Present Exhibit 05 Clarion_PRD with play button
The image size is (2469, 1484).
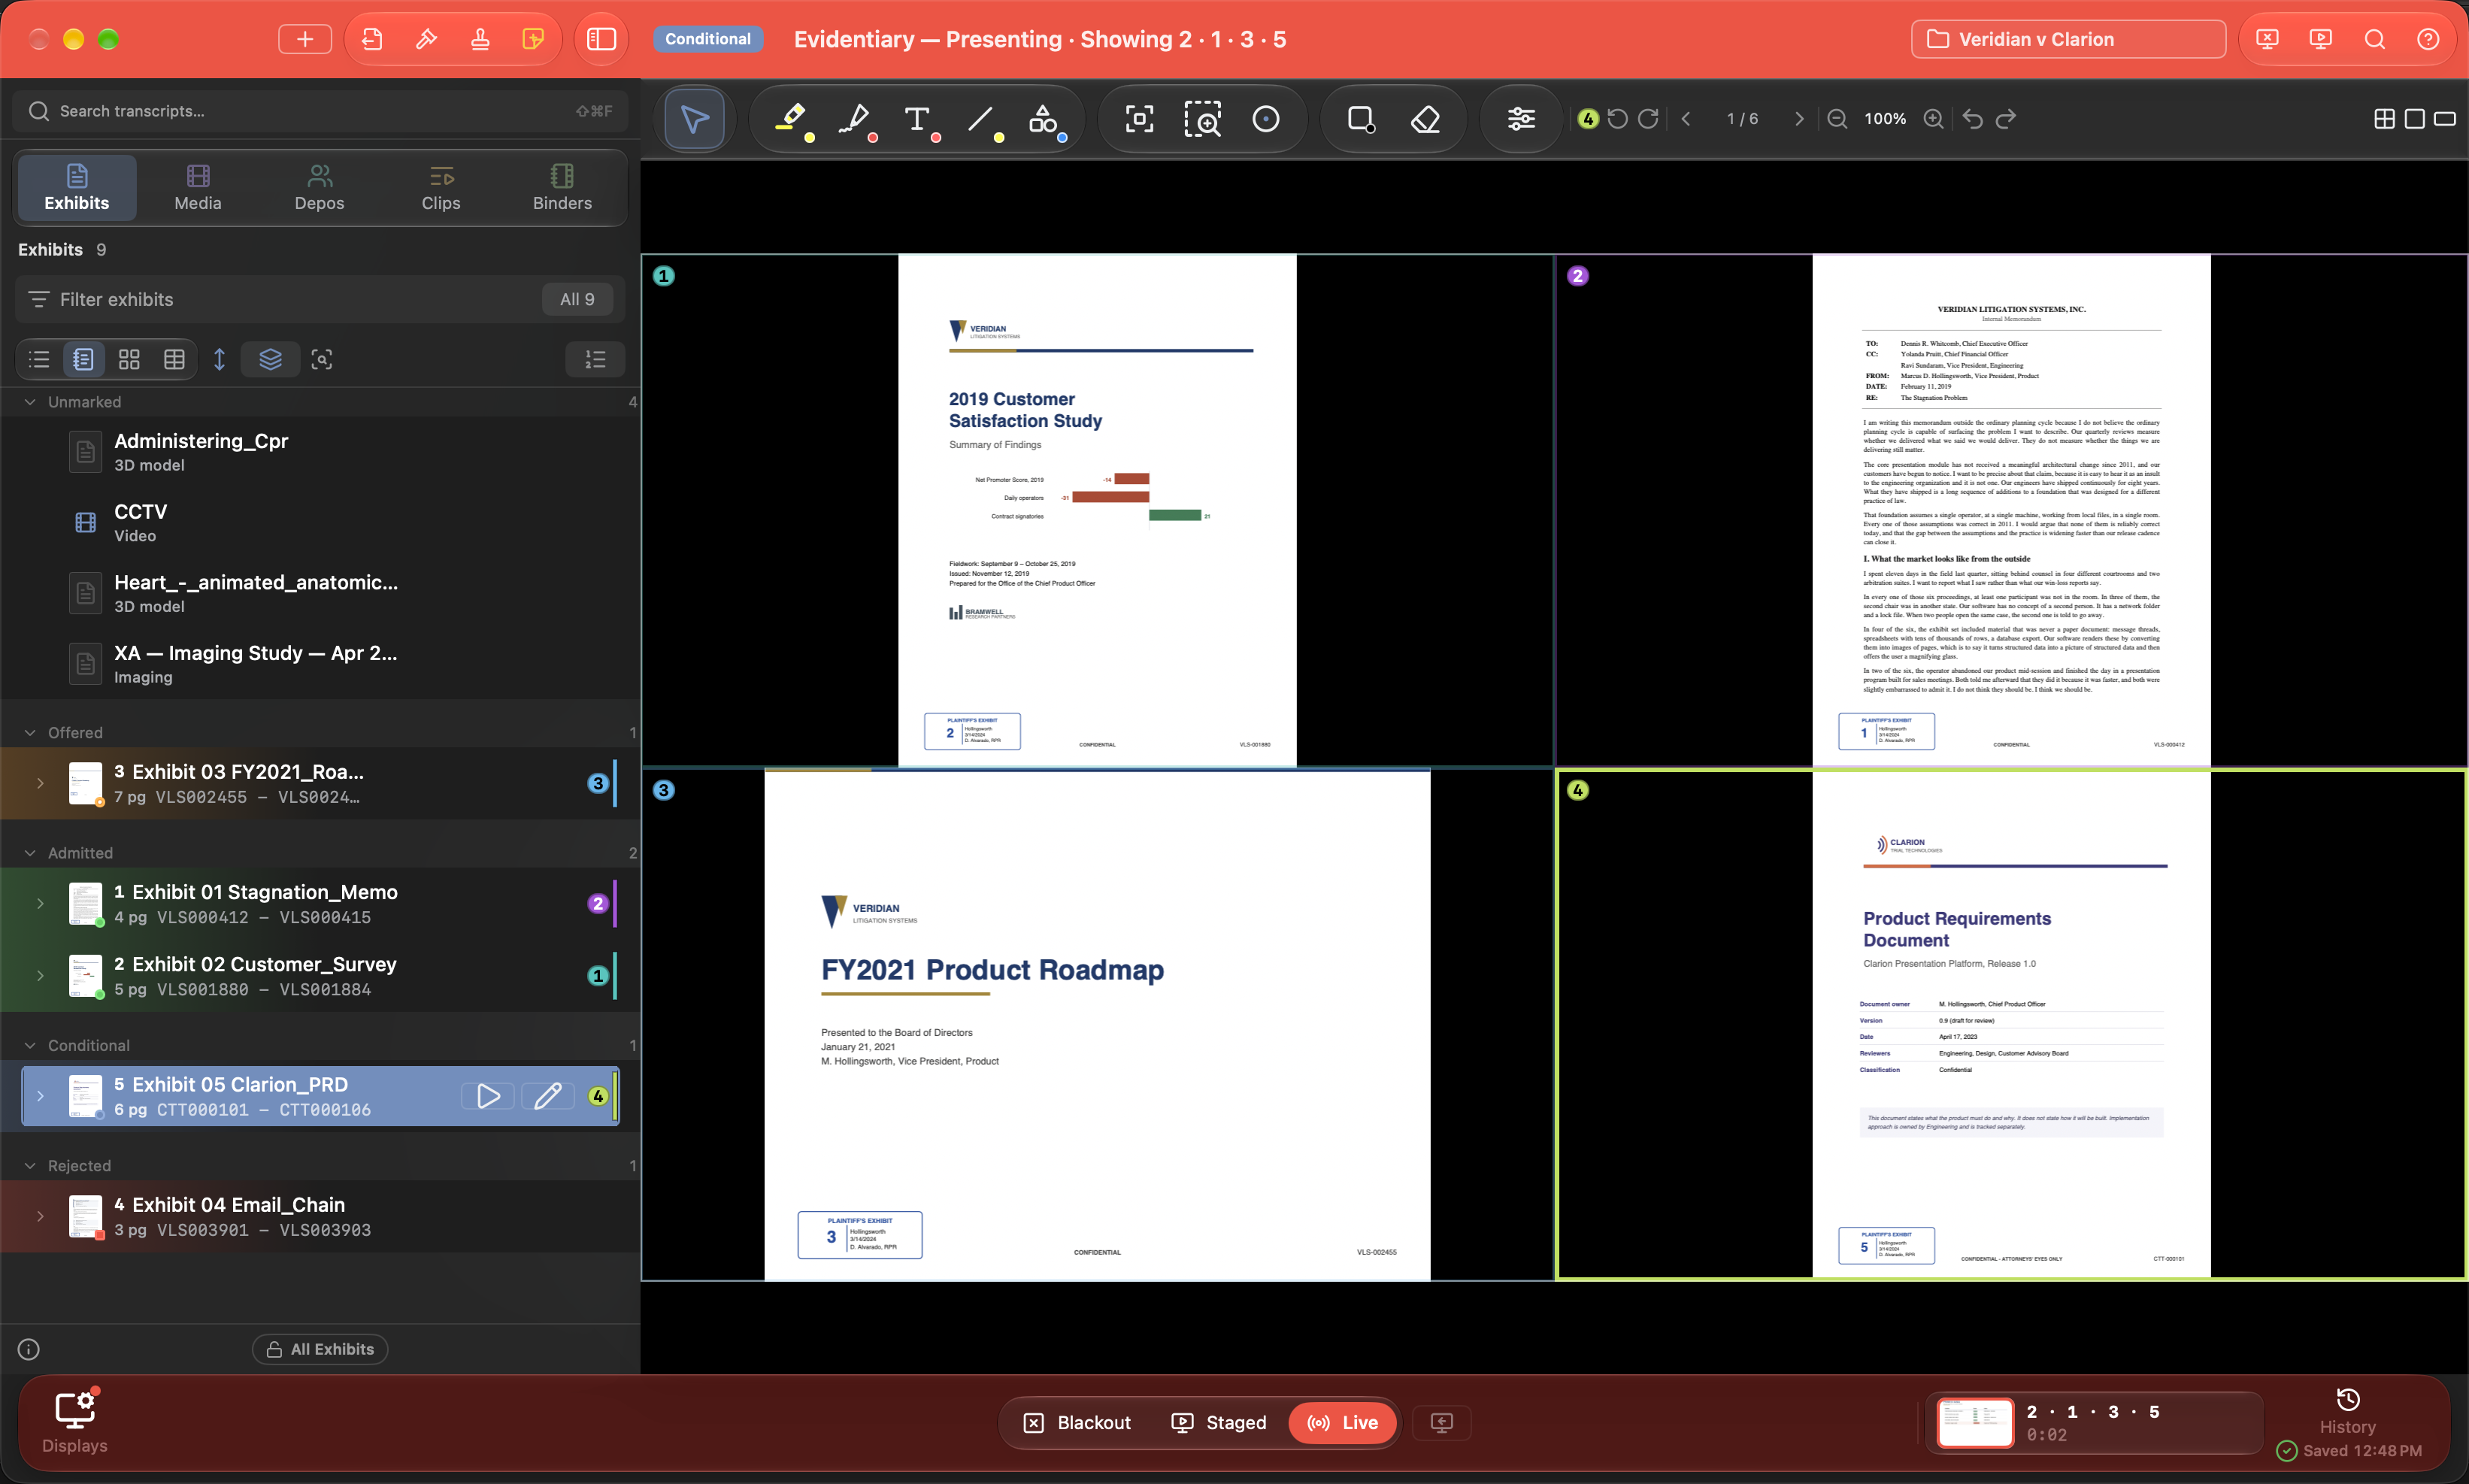tap(488, 1096)
